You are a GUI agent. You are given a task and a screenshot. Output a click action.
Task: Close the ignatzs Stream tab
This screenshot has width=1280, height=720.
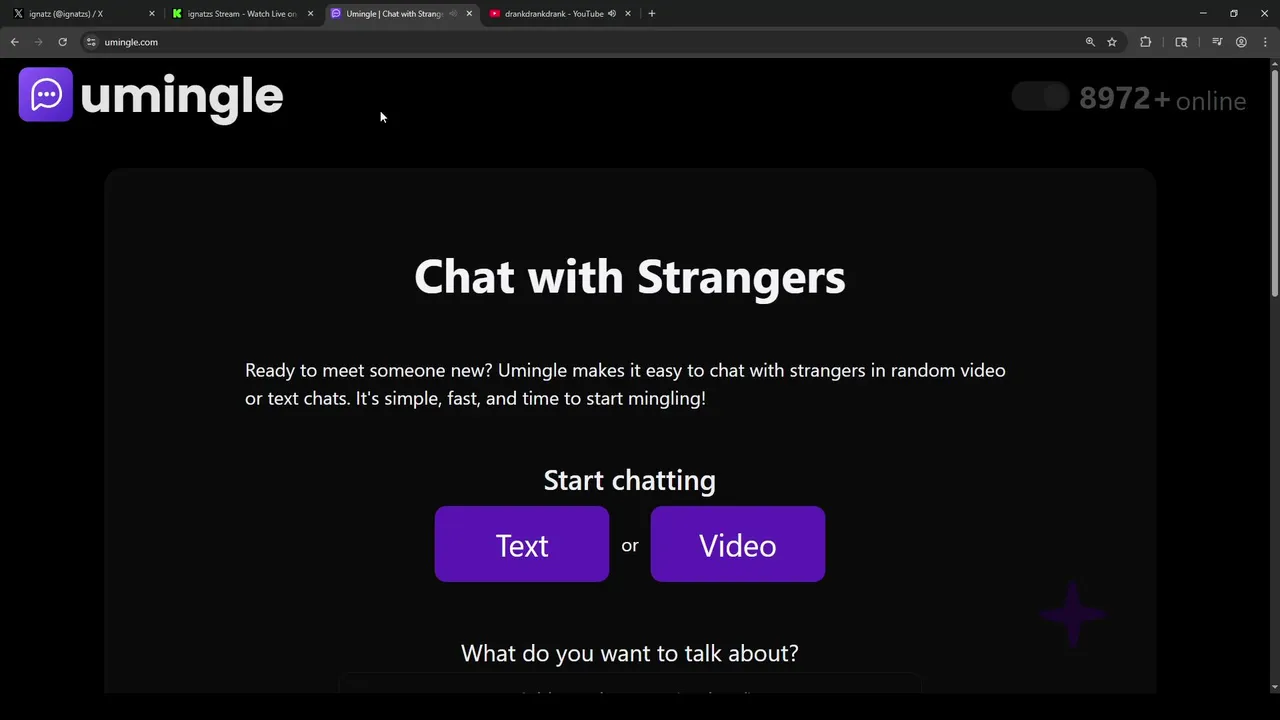310,14
